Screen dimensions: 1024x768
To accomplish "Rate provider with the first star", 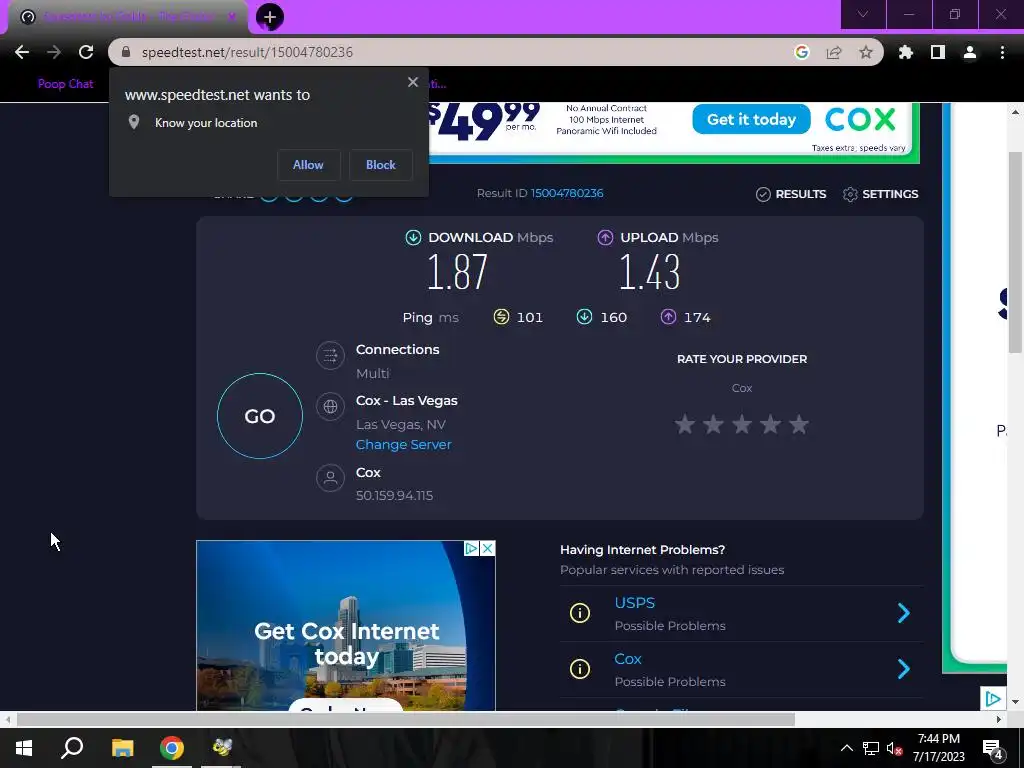I will [x=685, y=424].
